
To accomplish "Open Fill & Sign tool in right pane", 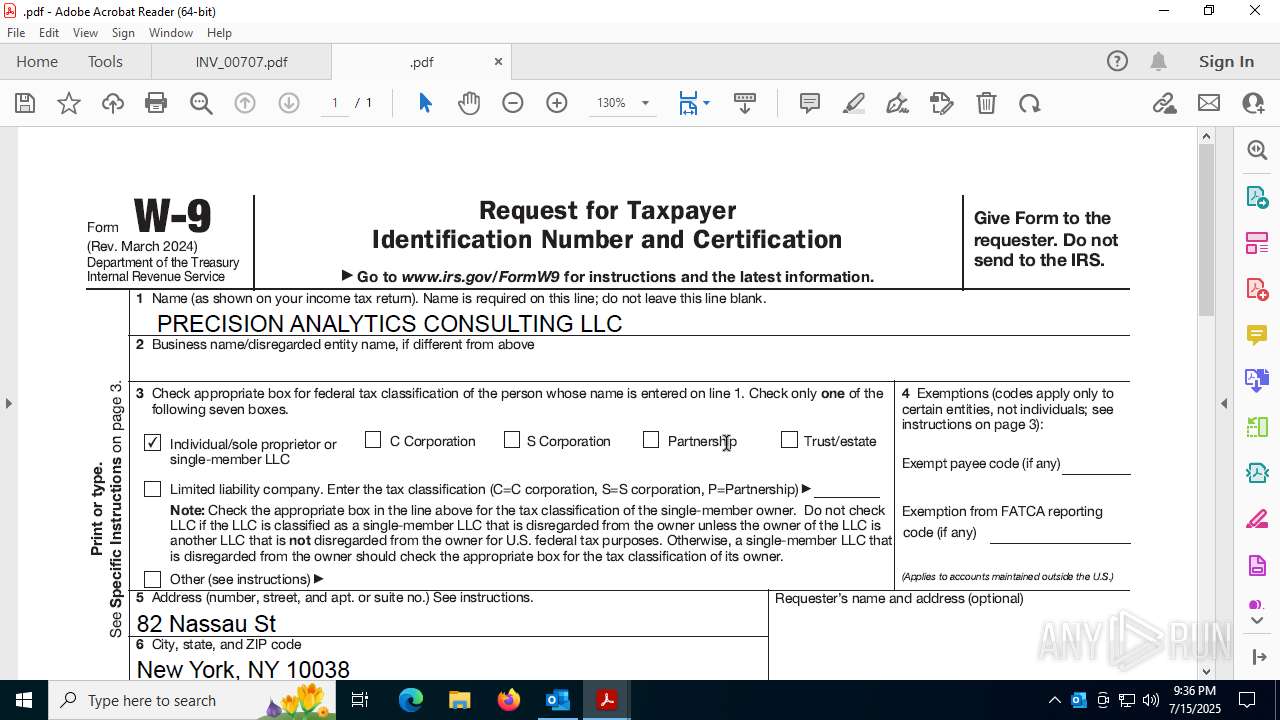I will point(1257,519).
